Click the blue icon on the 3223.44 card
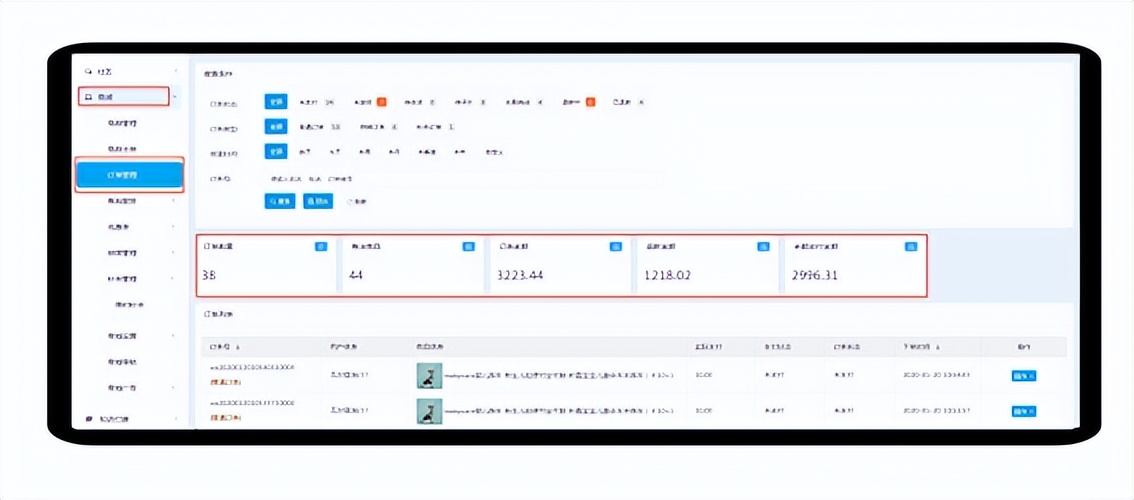Screen dimensions: 1134x500 pos(615,247)
